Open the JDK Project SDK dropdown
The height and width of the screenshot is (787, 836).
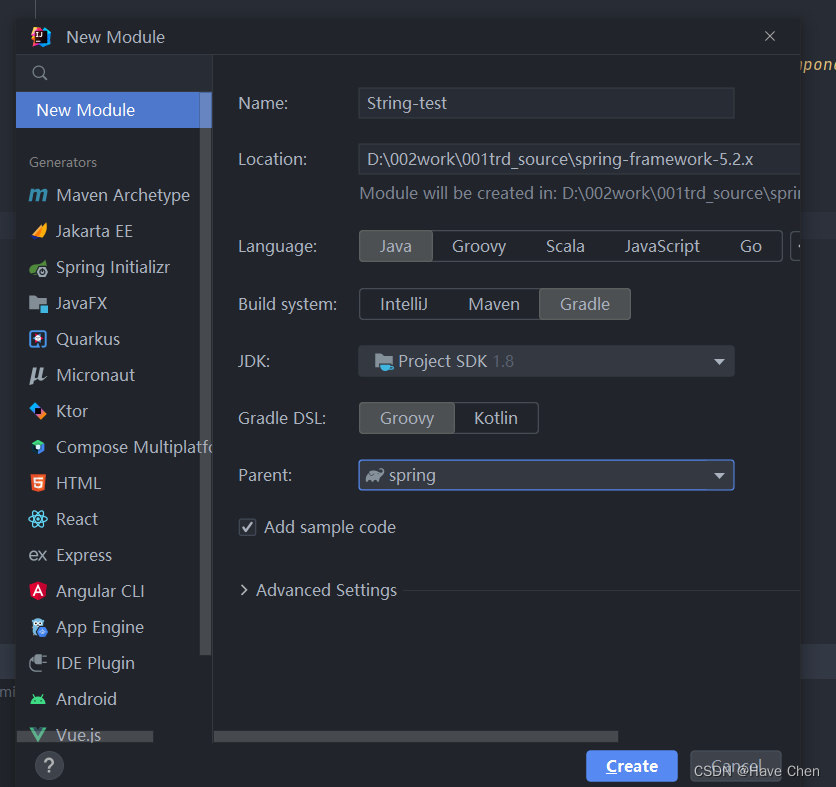(x=546, y=361)
